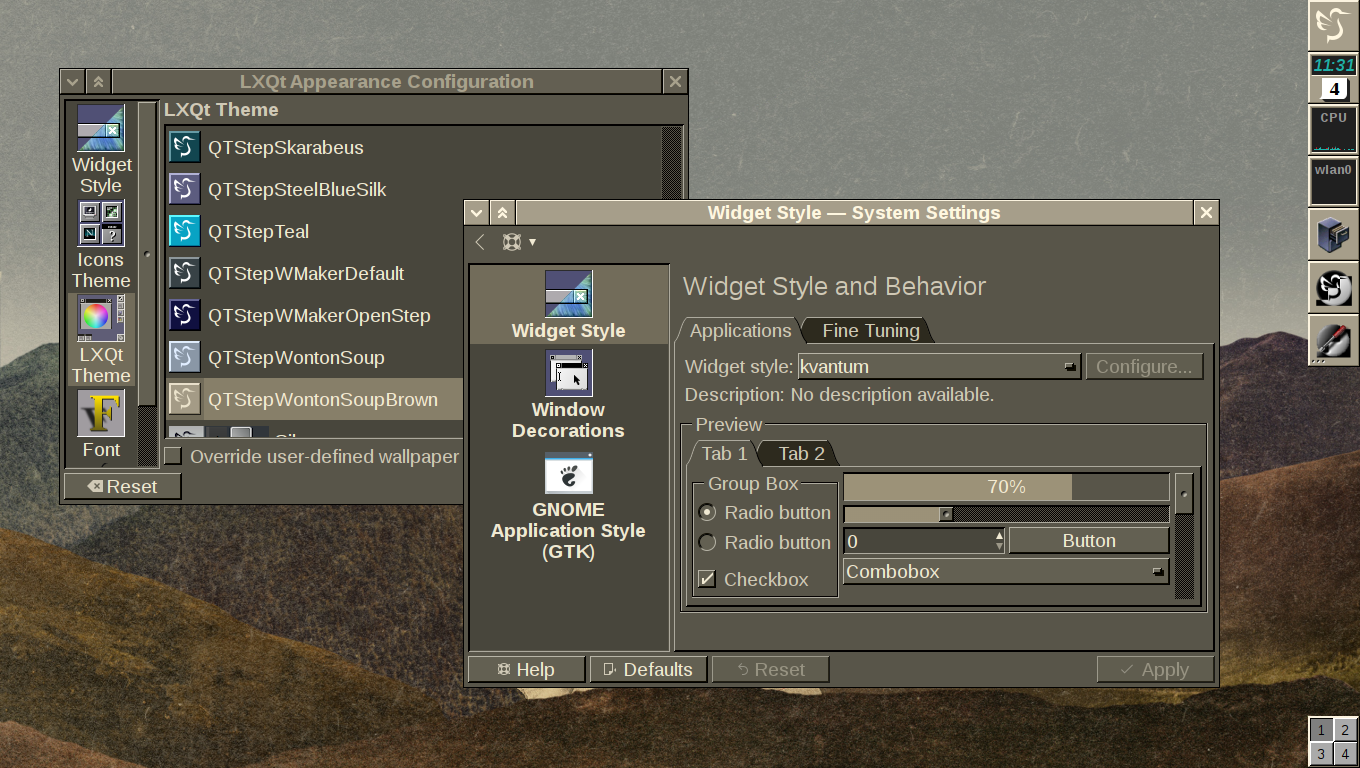Open Window Decorations in System Settings sidebar
The image size is (1360, 768).
tap(568, 394)
